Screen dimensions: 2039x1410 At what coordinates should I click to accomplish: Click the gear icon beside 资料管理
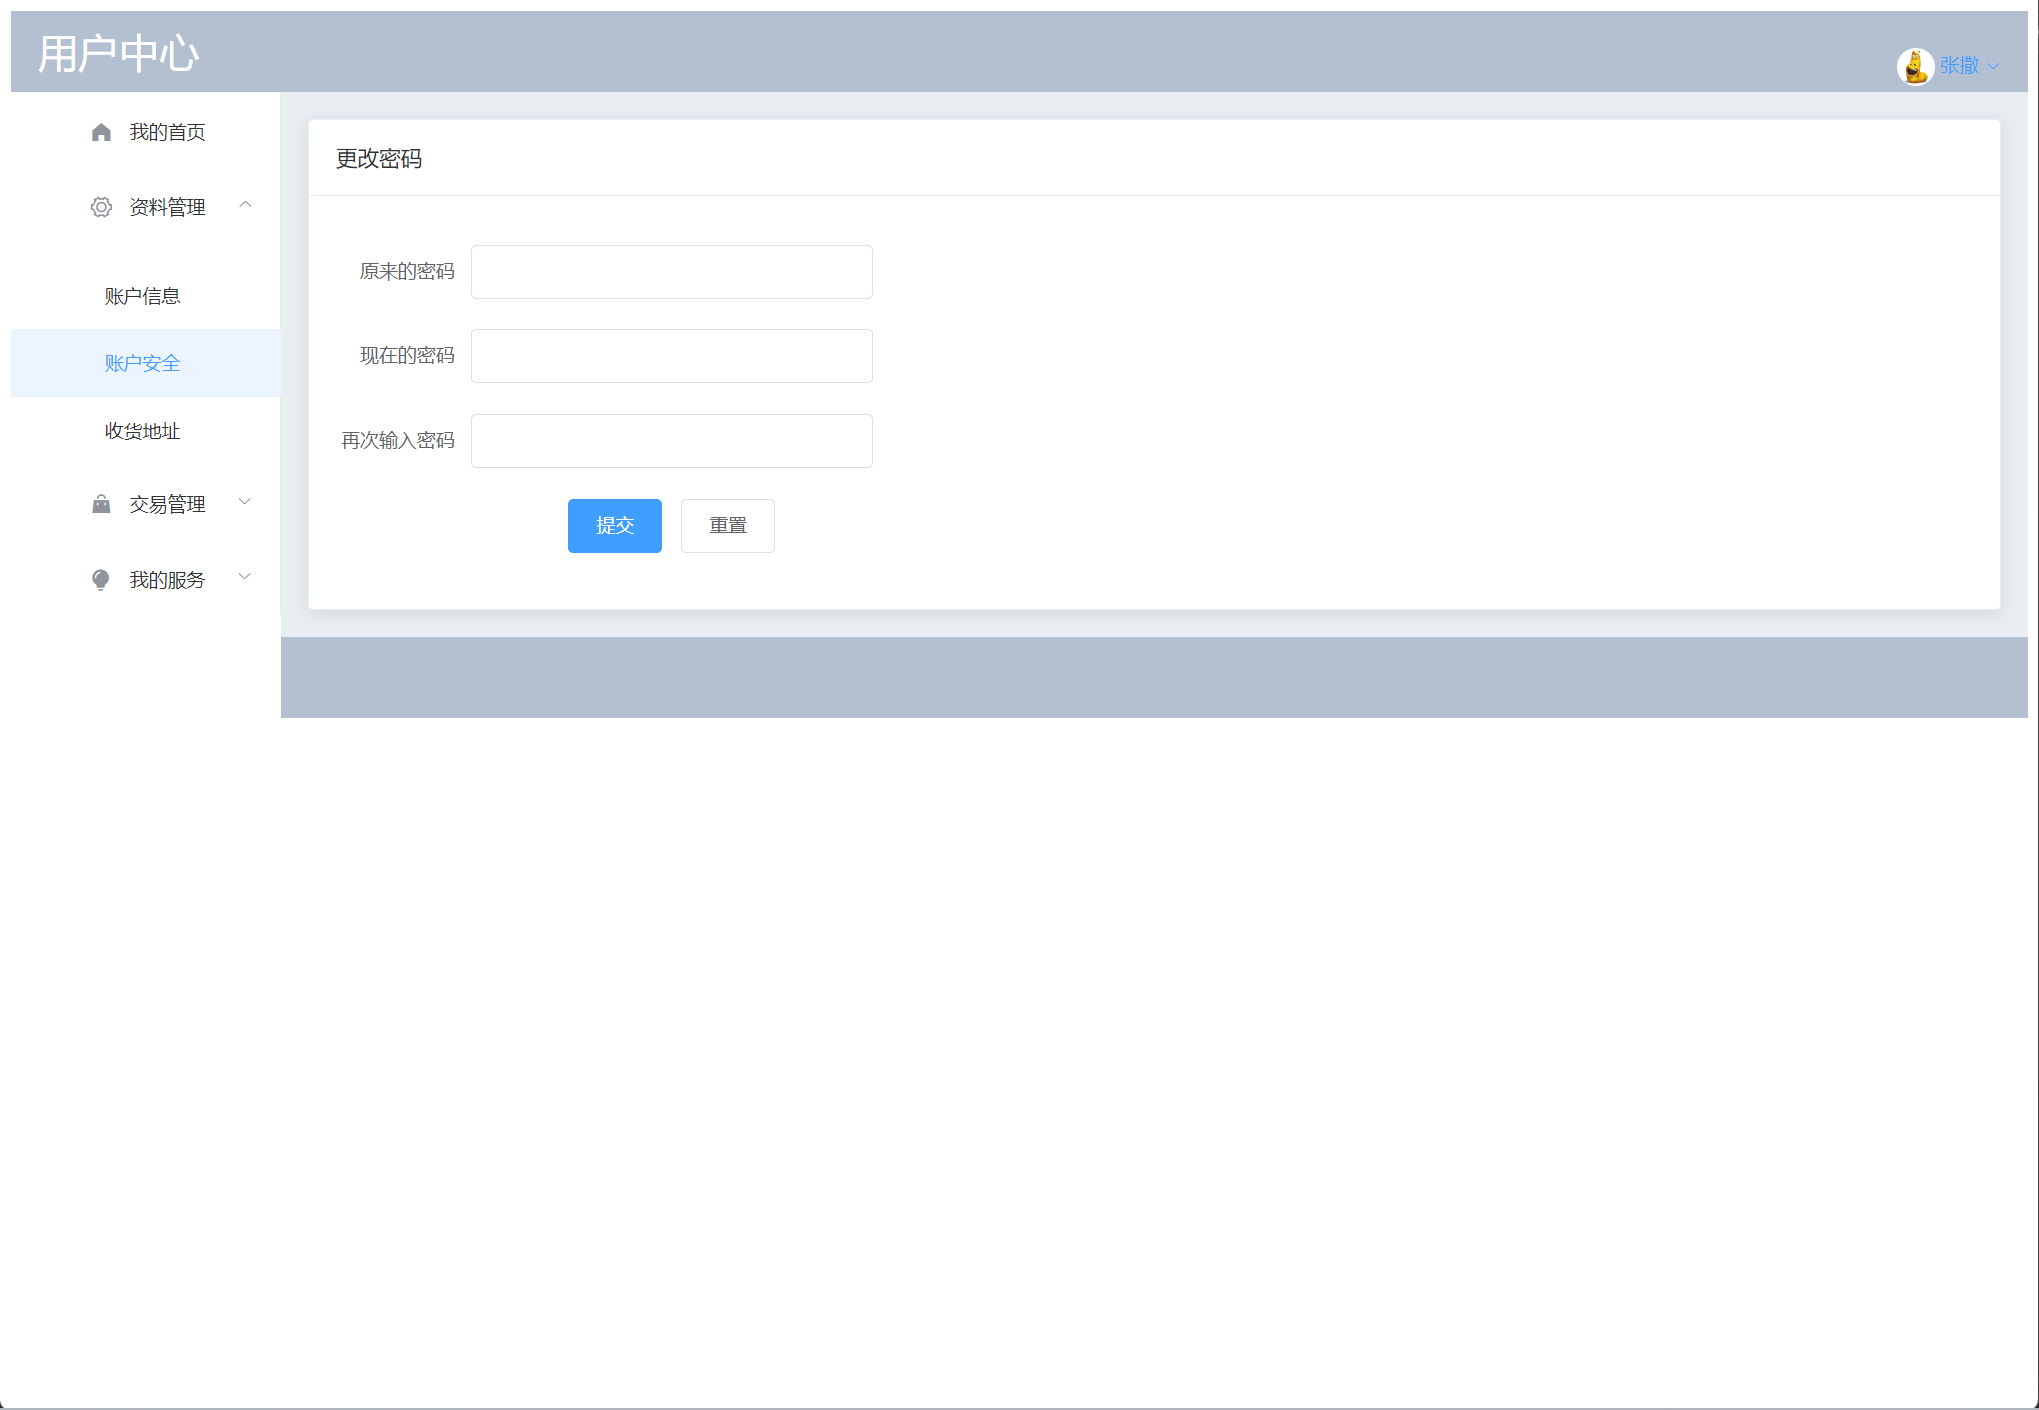101,207
